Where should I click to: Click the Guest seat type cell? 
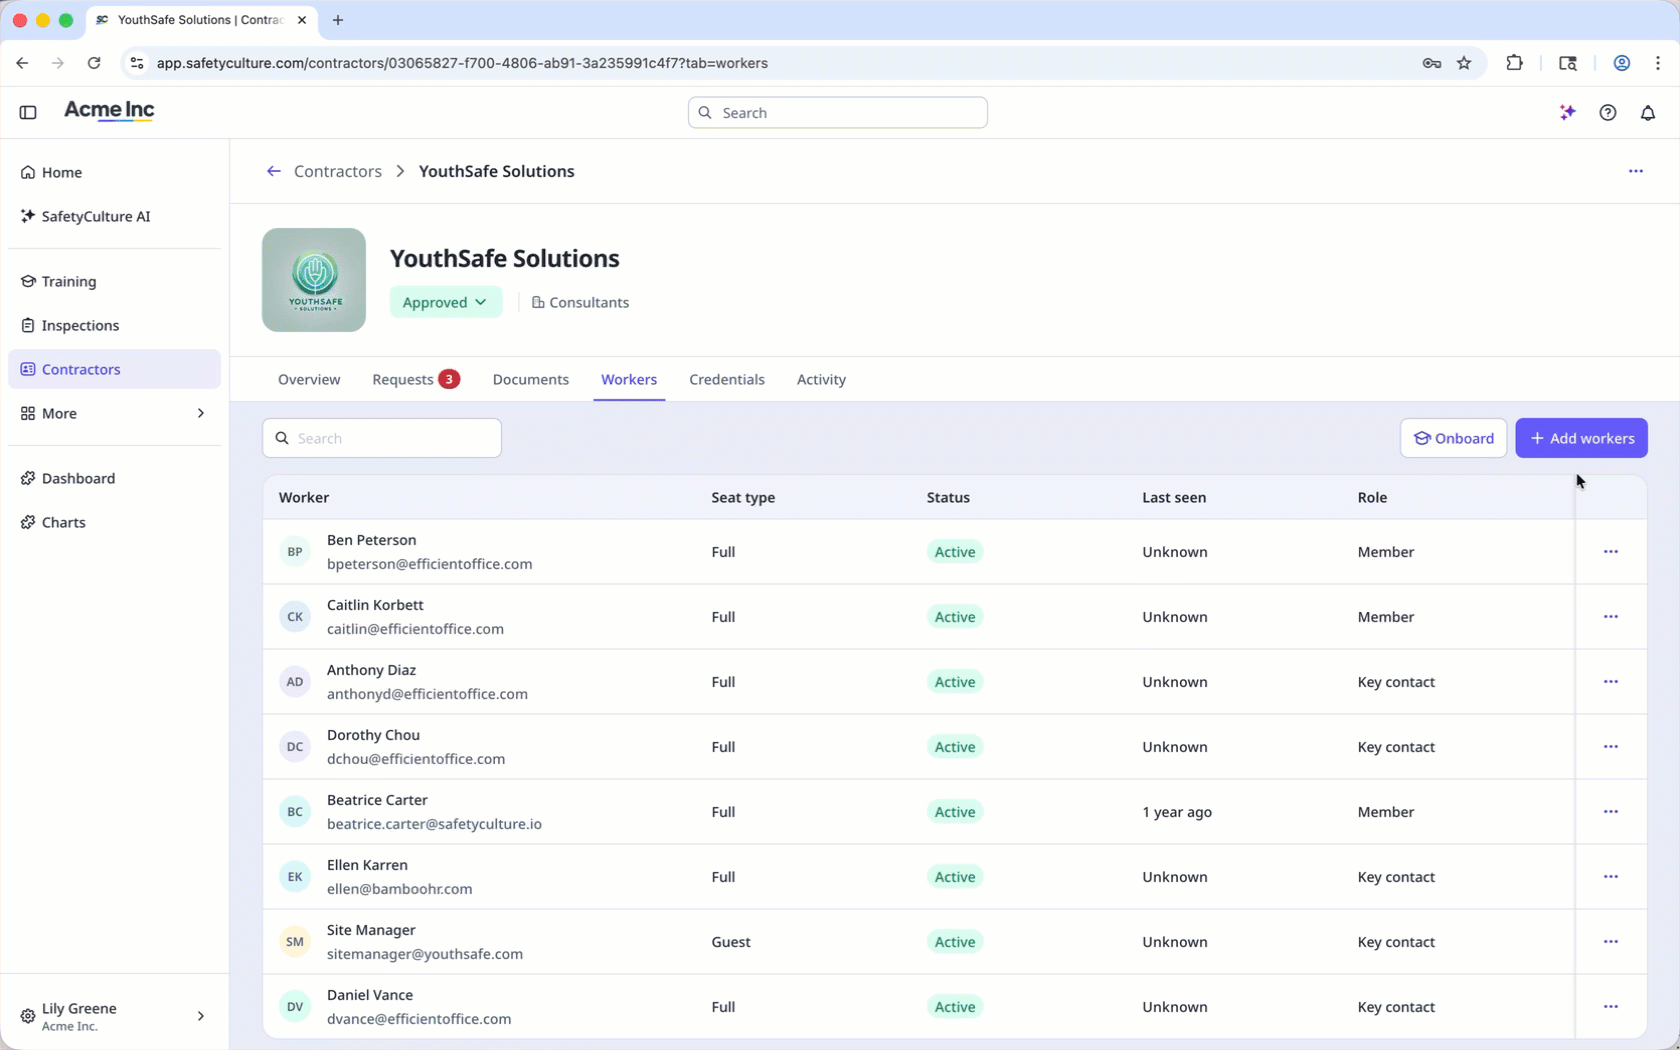(731, 942)
